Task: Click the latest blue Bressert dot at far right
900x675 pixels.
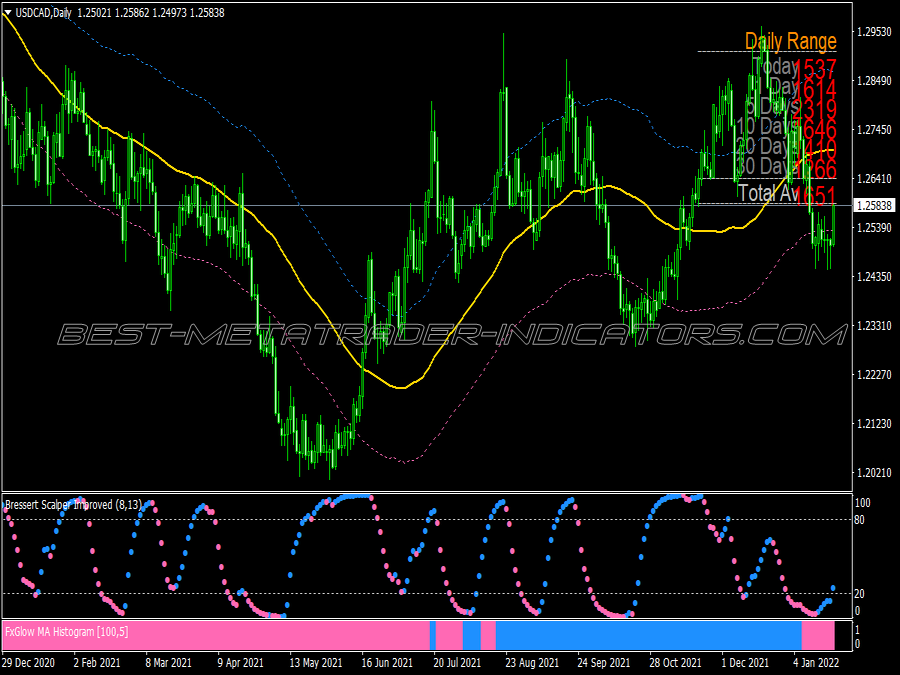Action: pyautogui.click(x=833, y=588)
